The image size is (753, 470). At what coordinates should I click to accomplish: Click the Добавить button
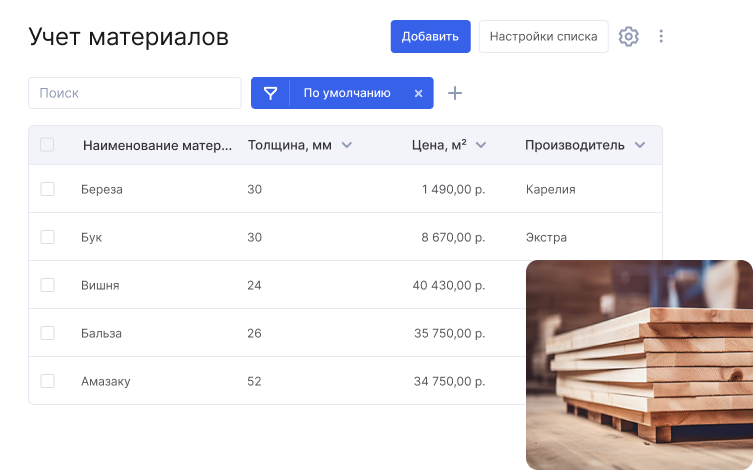point(430,37)
